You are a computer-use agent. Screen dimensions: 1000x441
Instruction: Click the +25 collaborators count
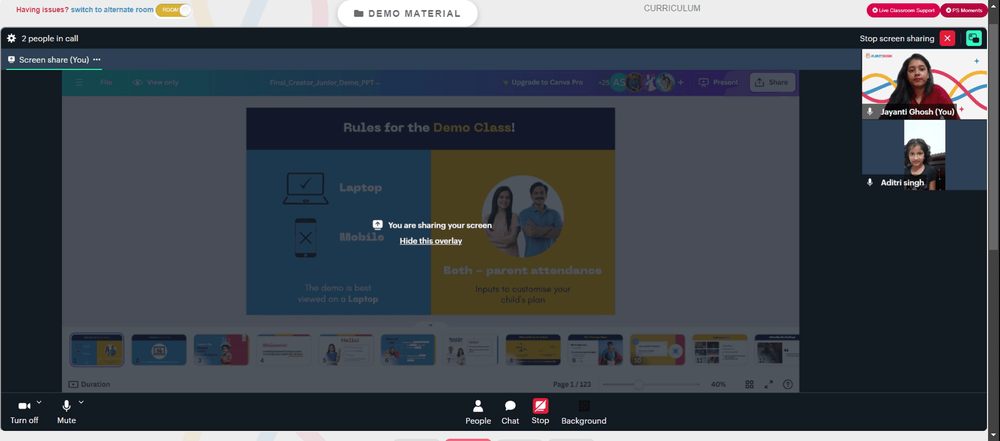(x=603, y=82)
